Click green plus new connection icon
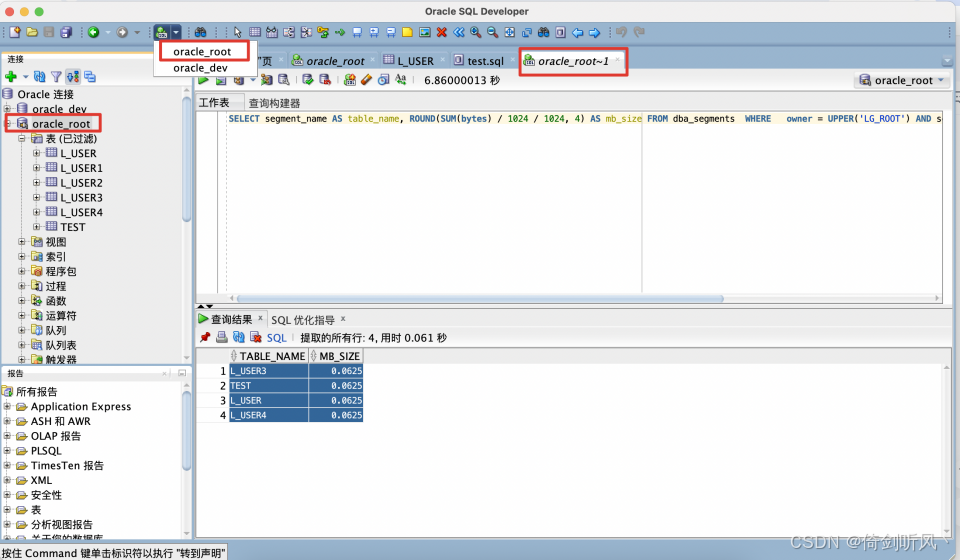Screen dimensions: 960x560 tap(11, 77)
